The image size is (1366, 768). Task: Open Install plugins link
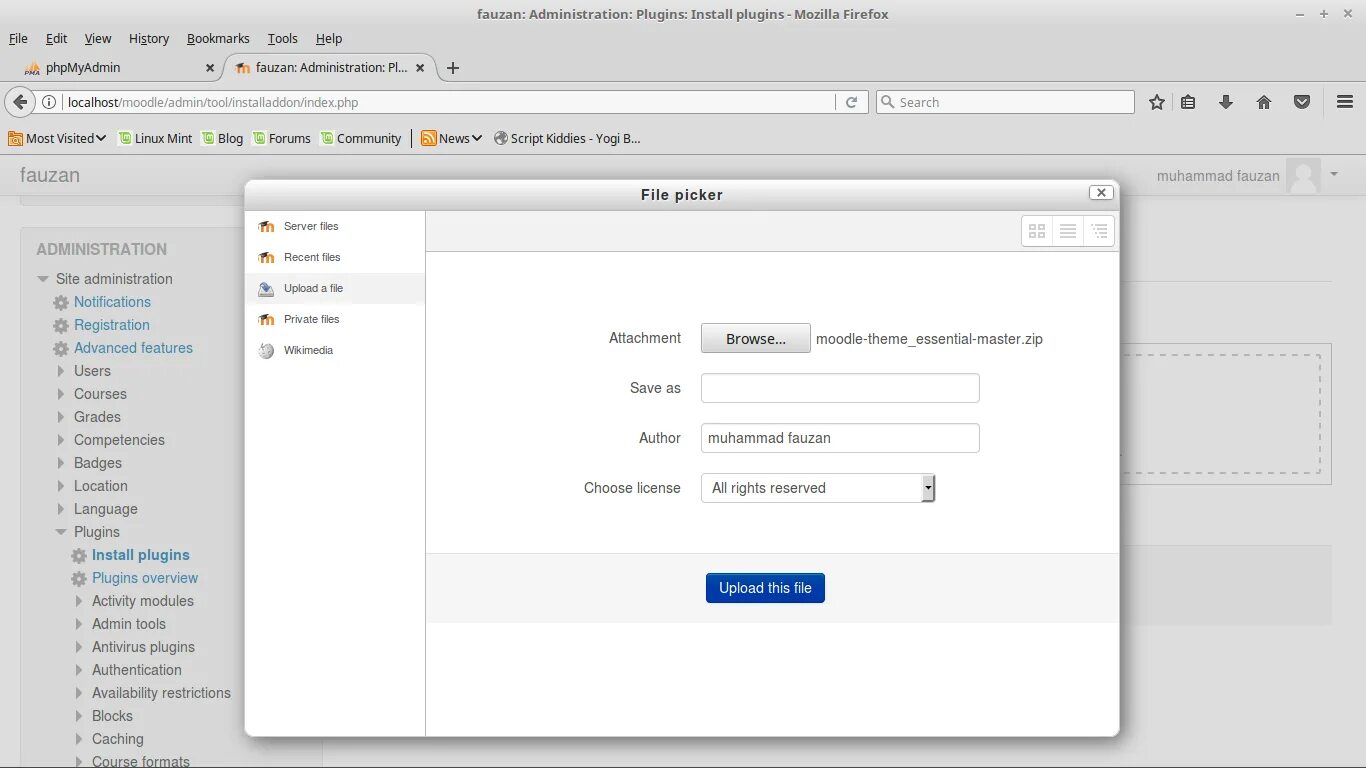[141, 555]
